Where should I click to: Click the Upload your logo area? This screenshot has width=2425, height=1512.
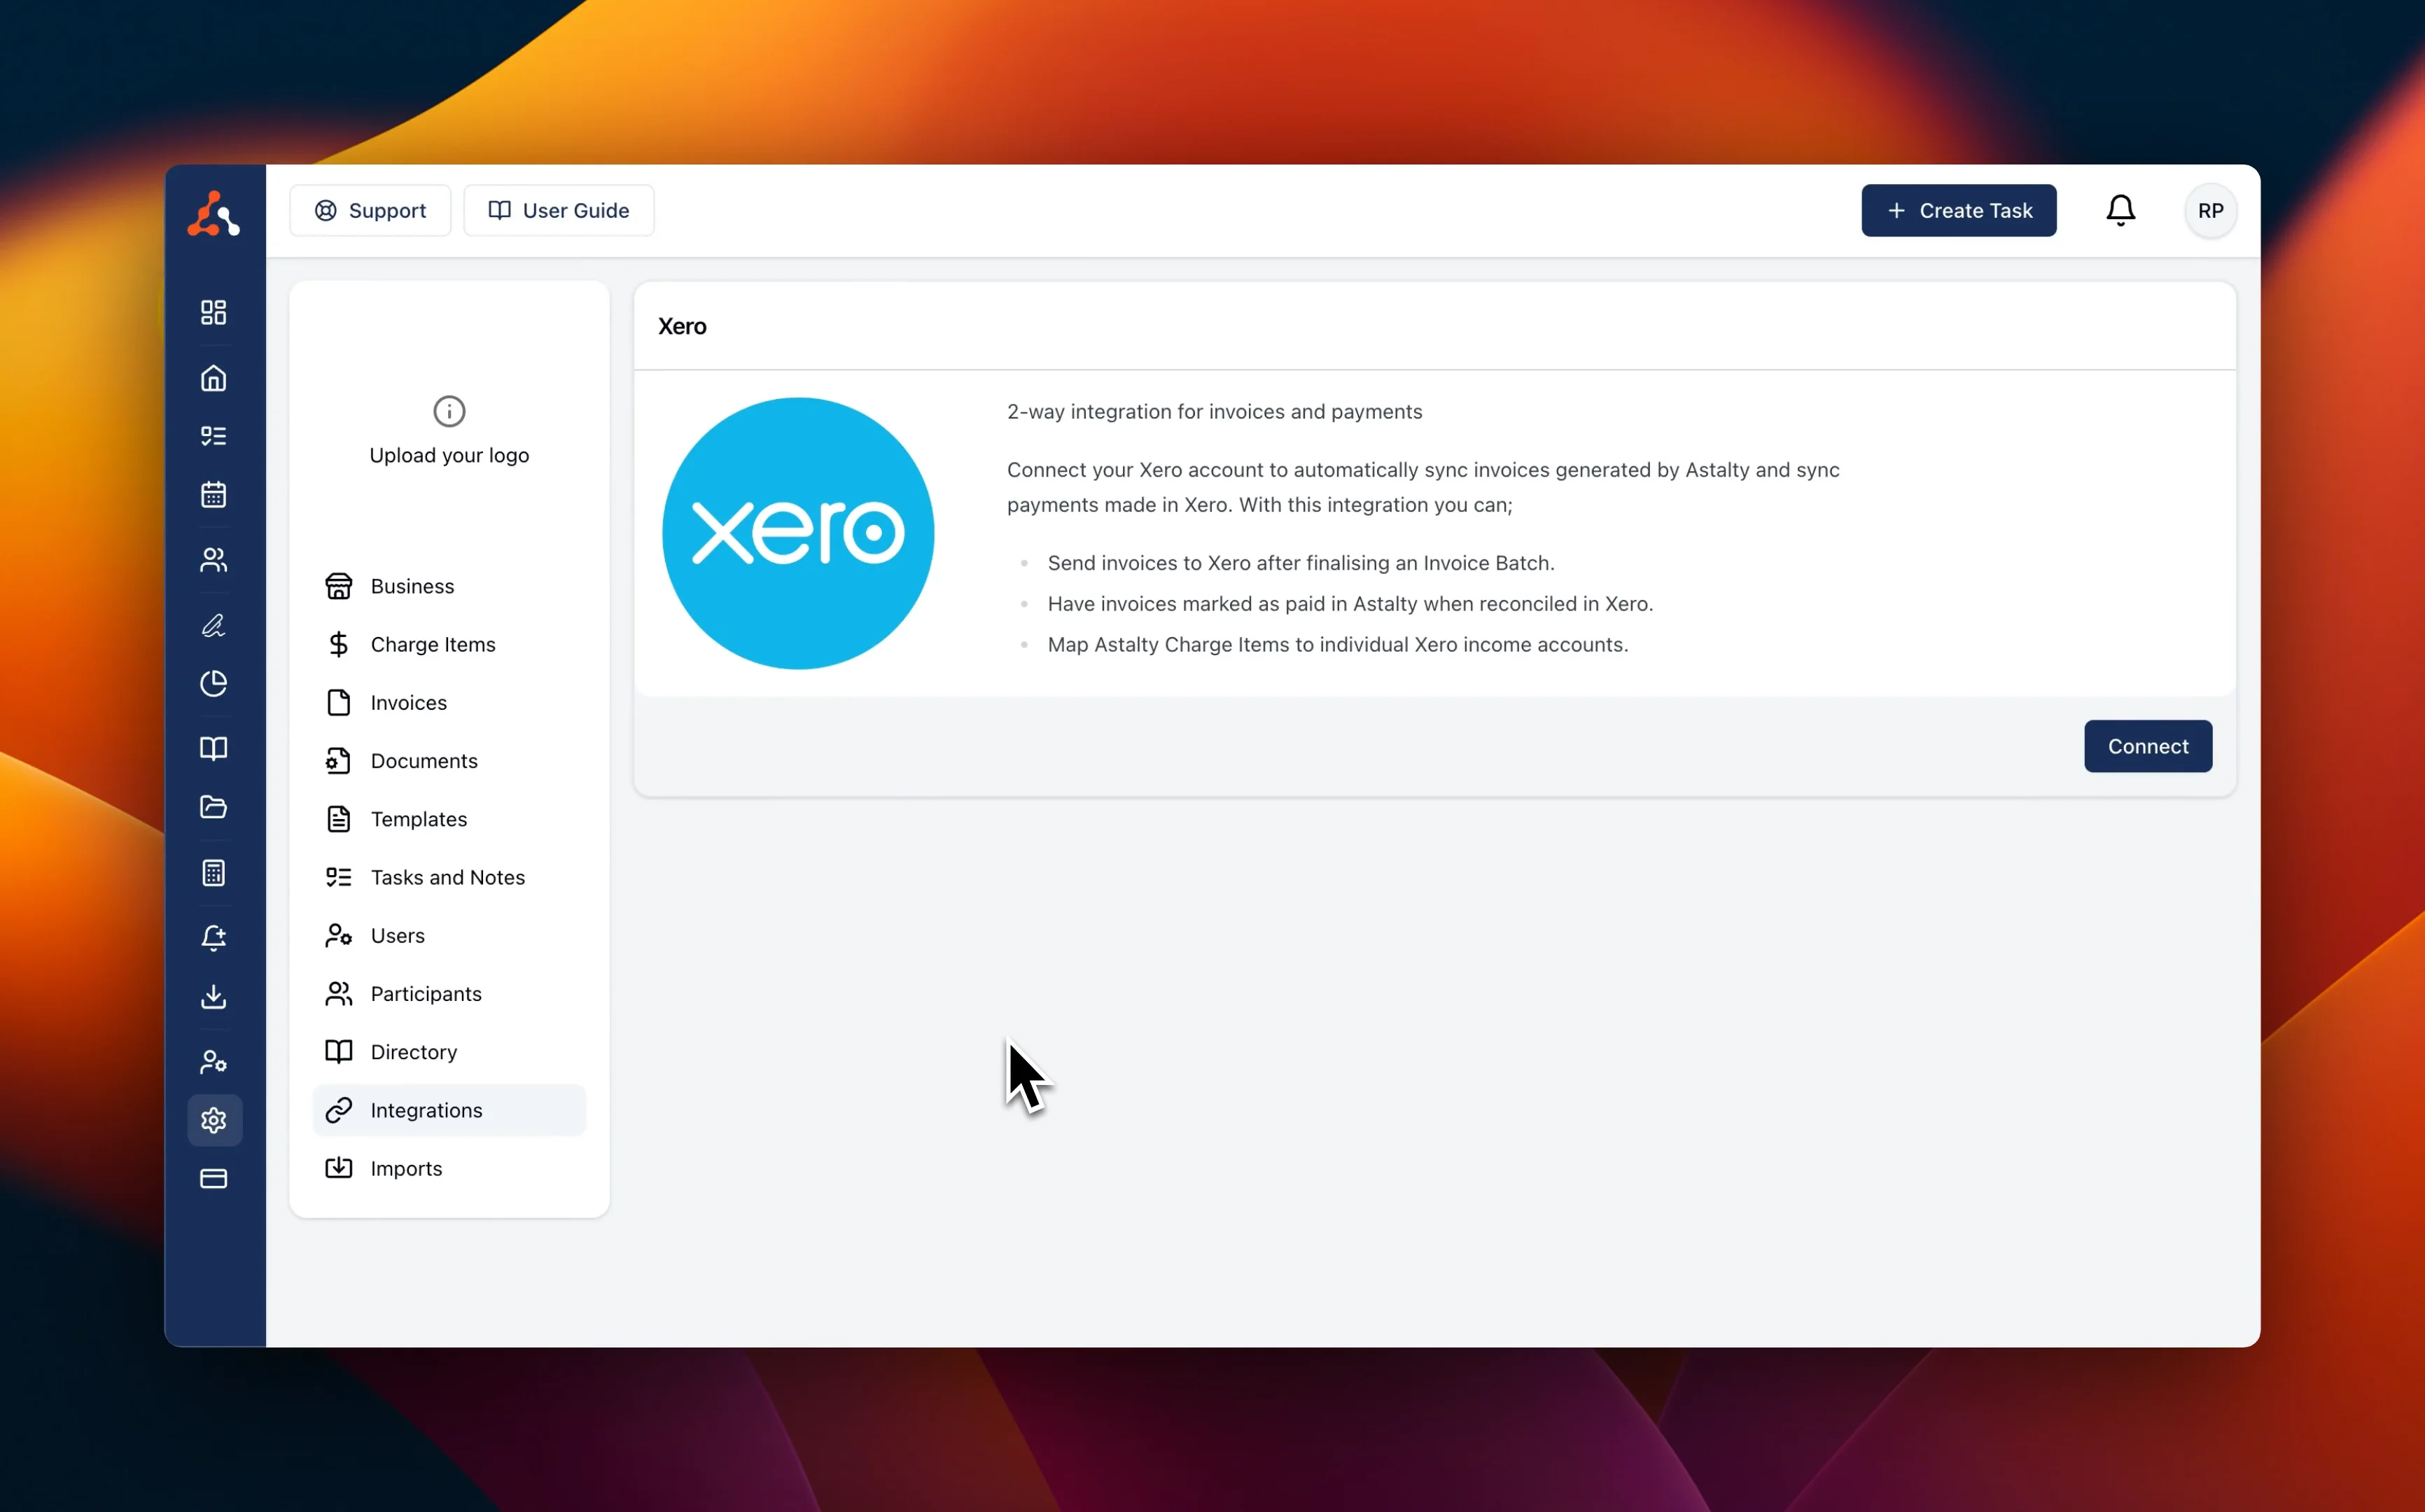tap(449, 431)
